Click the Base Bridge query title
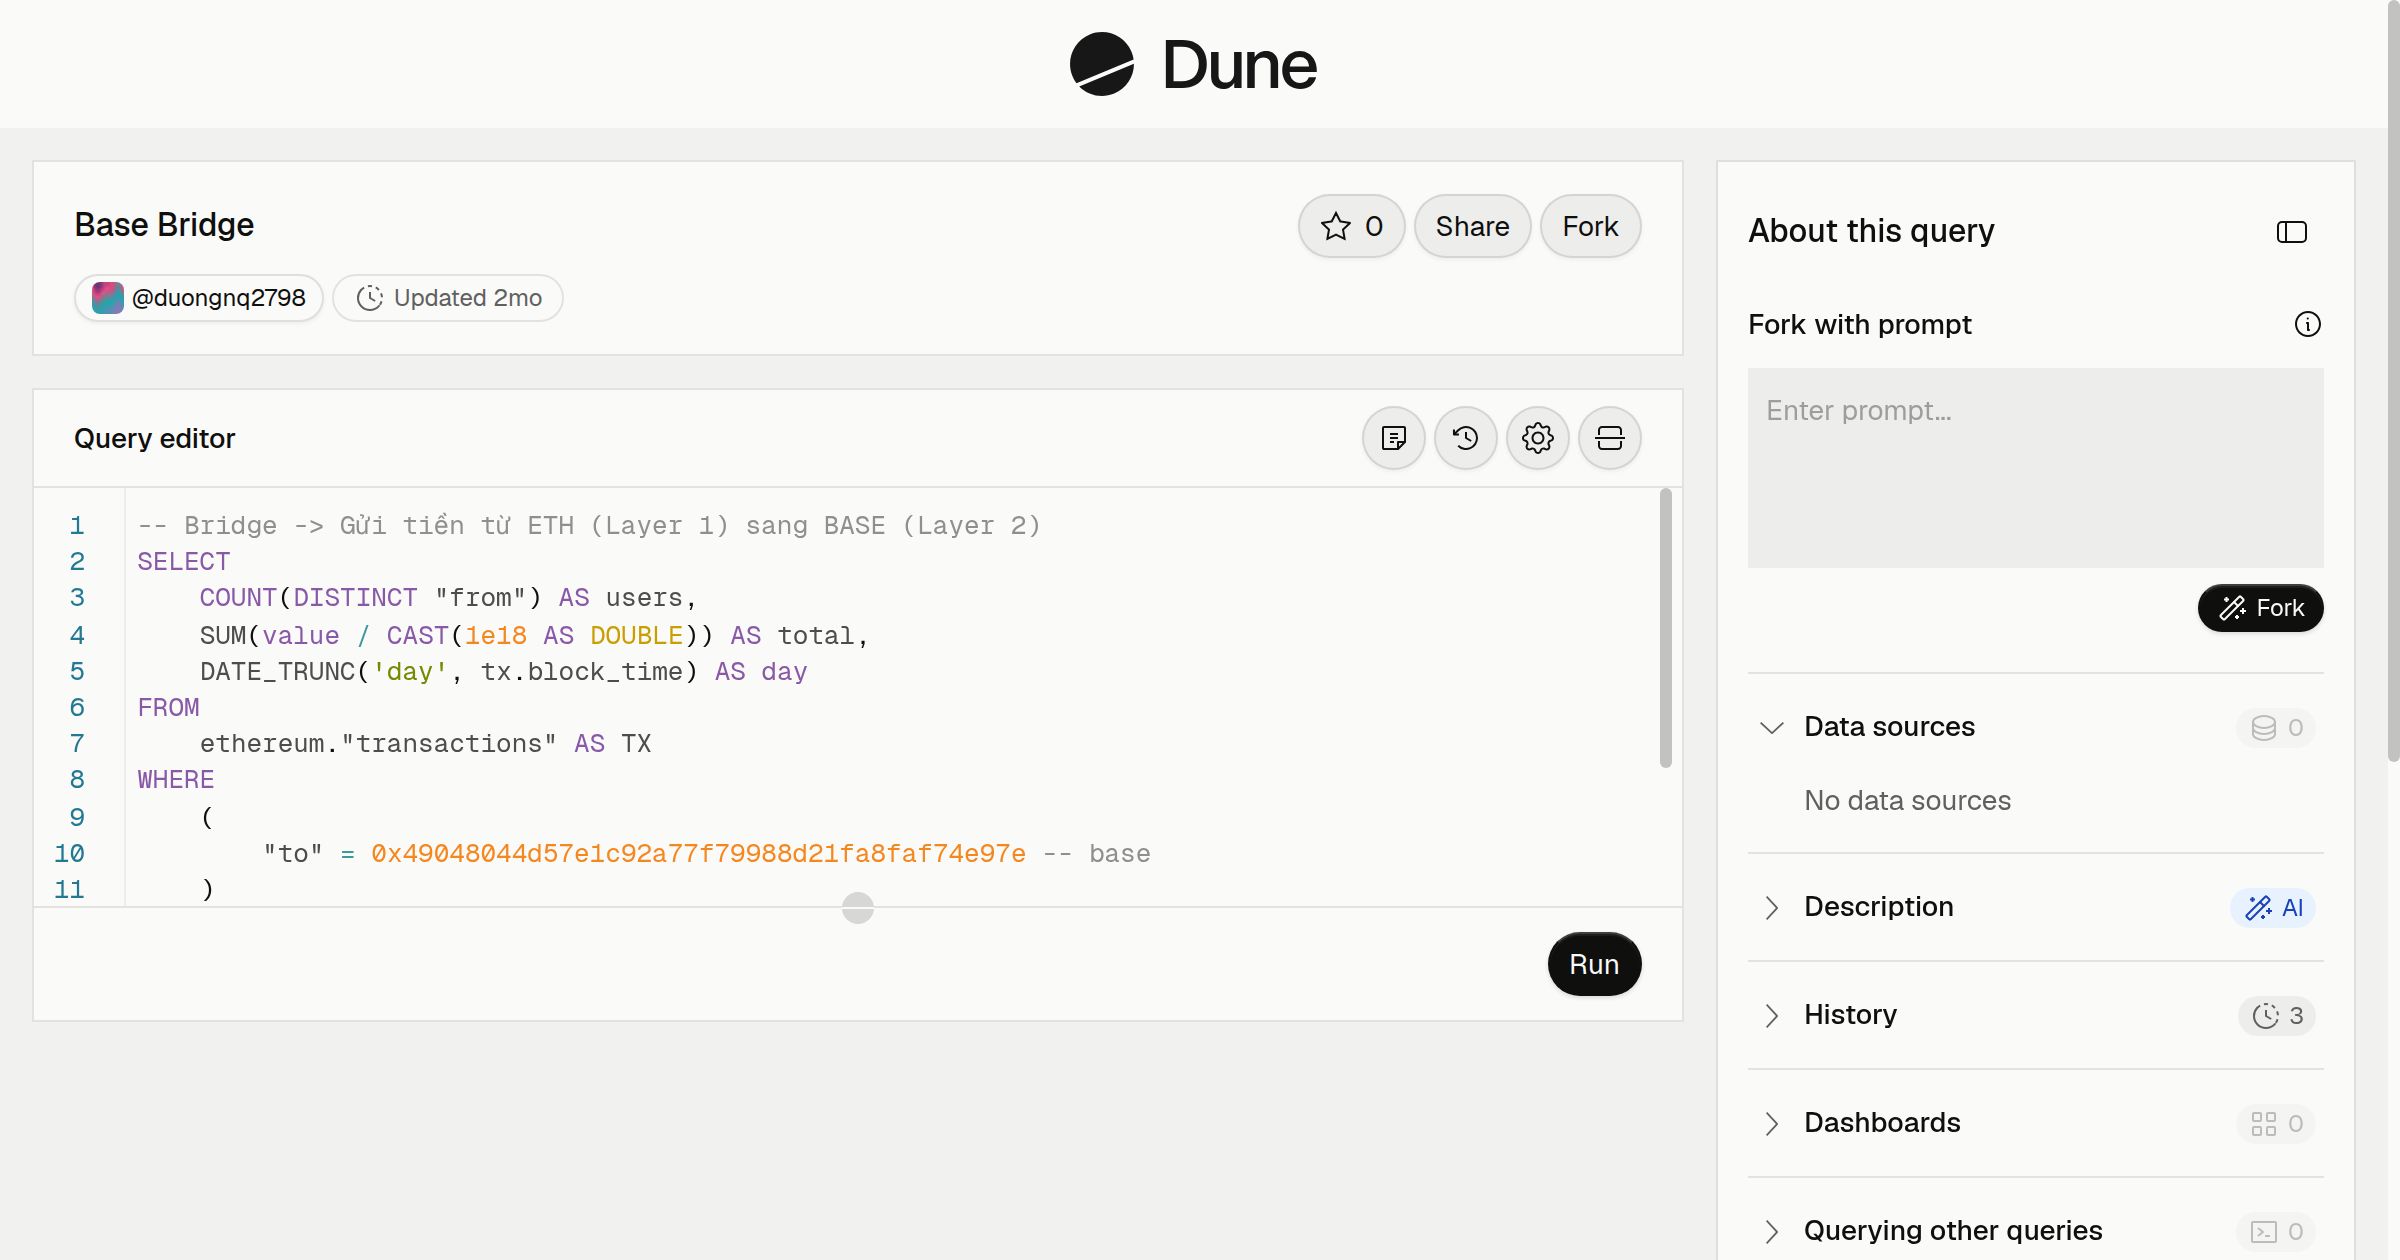The width and height of the screenshot is (2400, 1260). [x=164, y=225]
